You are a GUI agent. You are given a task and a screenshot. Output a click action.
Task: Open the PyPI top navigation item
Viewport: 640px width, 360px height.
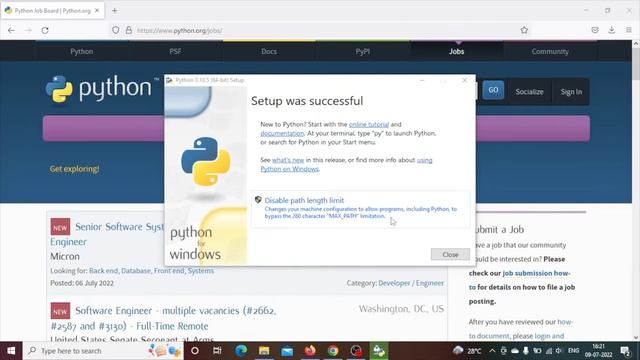362,51
